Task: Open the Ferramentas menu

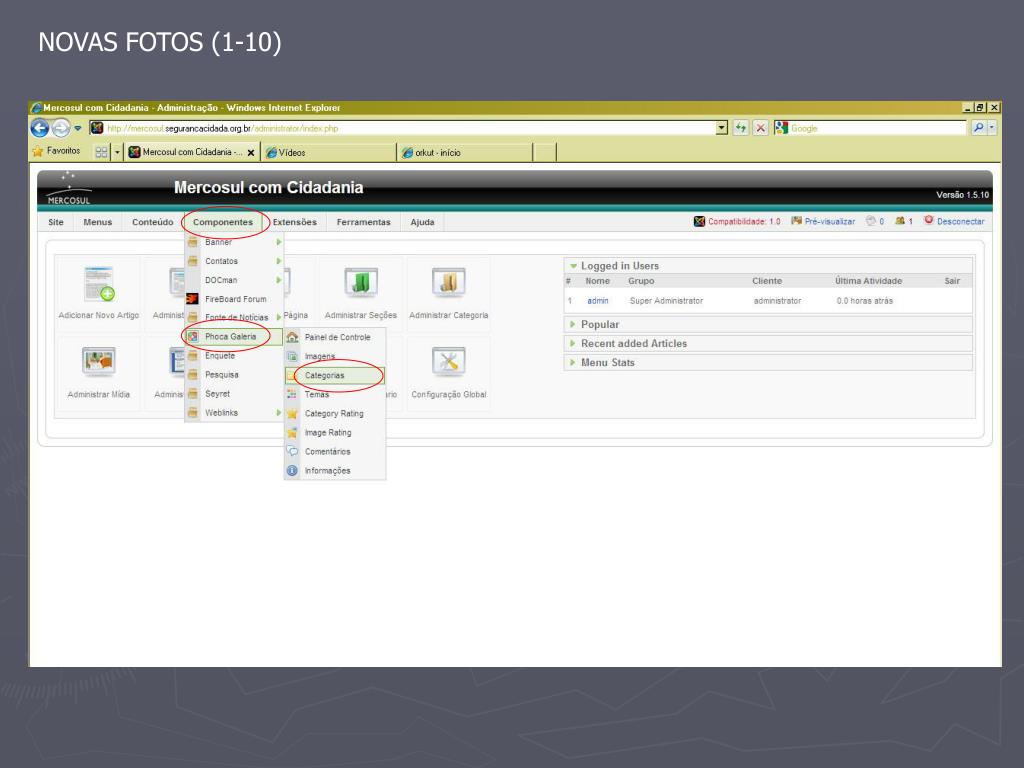Action: click(364, 222)
